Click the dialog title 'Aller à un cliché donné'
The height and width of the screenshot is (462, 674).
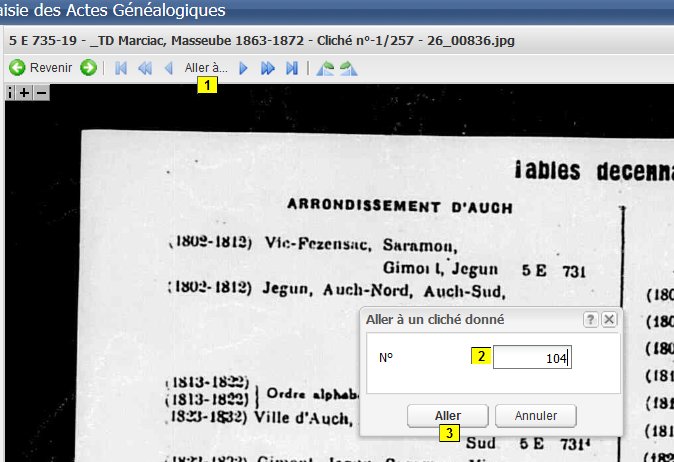435,319
